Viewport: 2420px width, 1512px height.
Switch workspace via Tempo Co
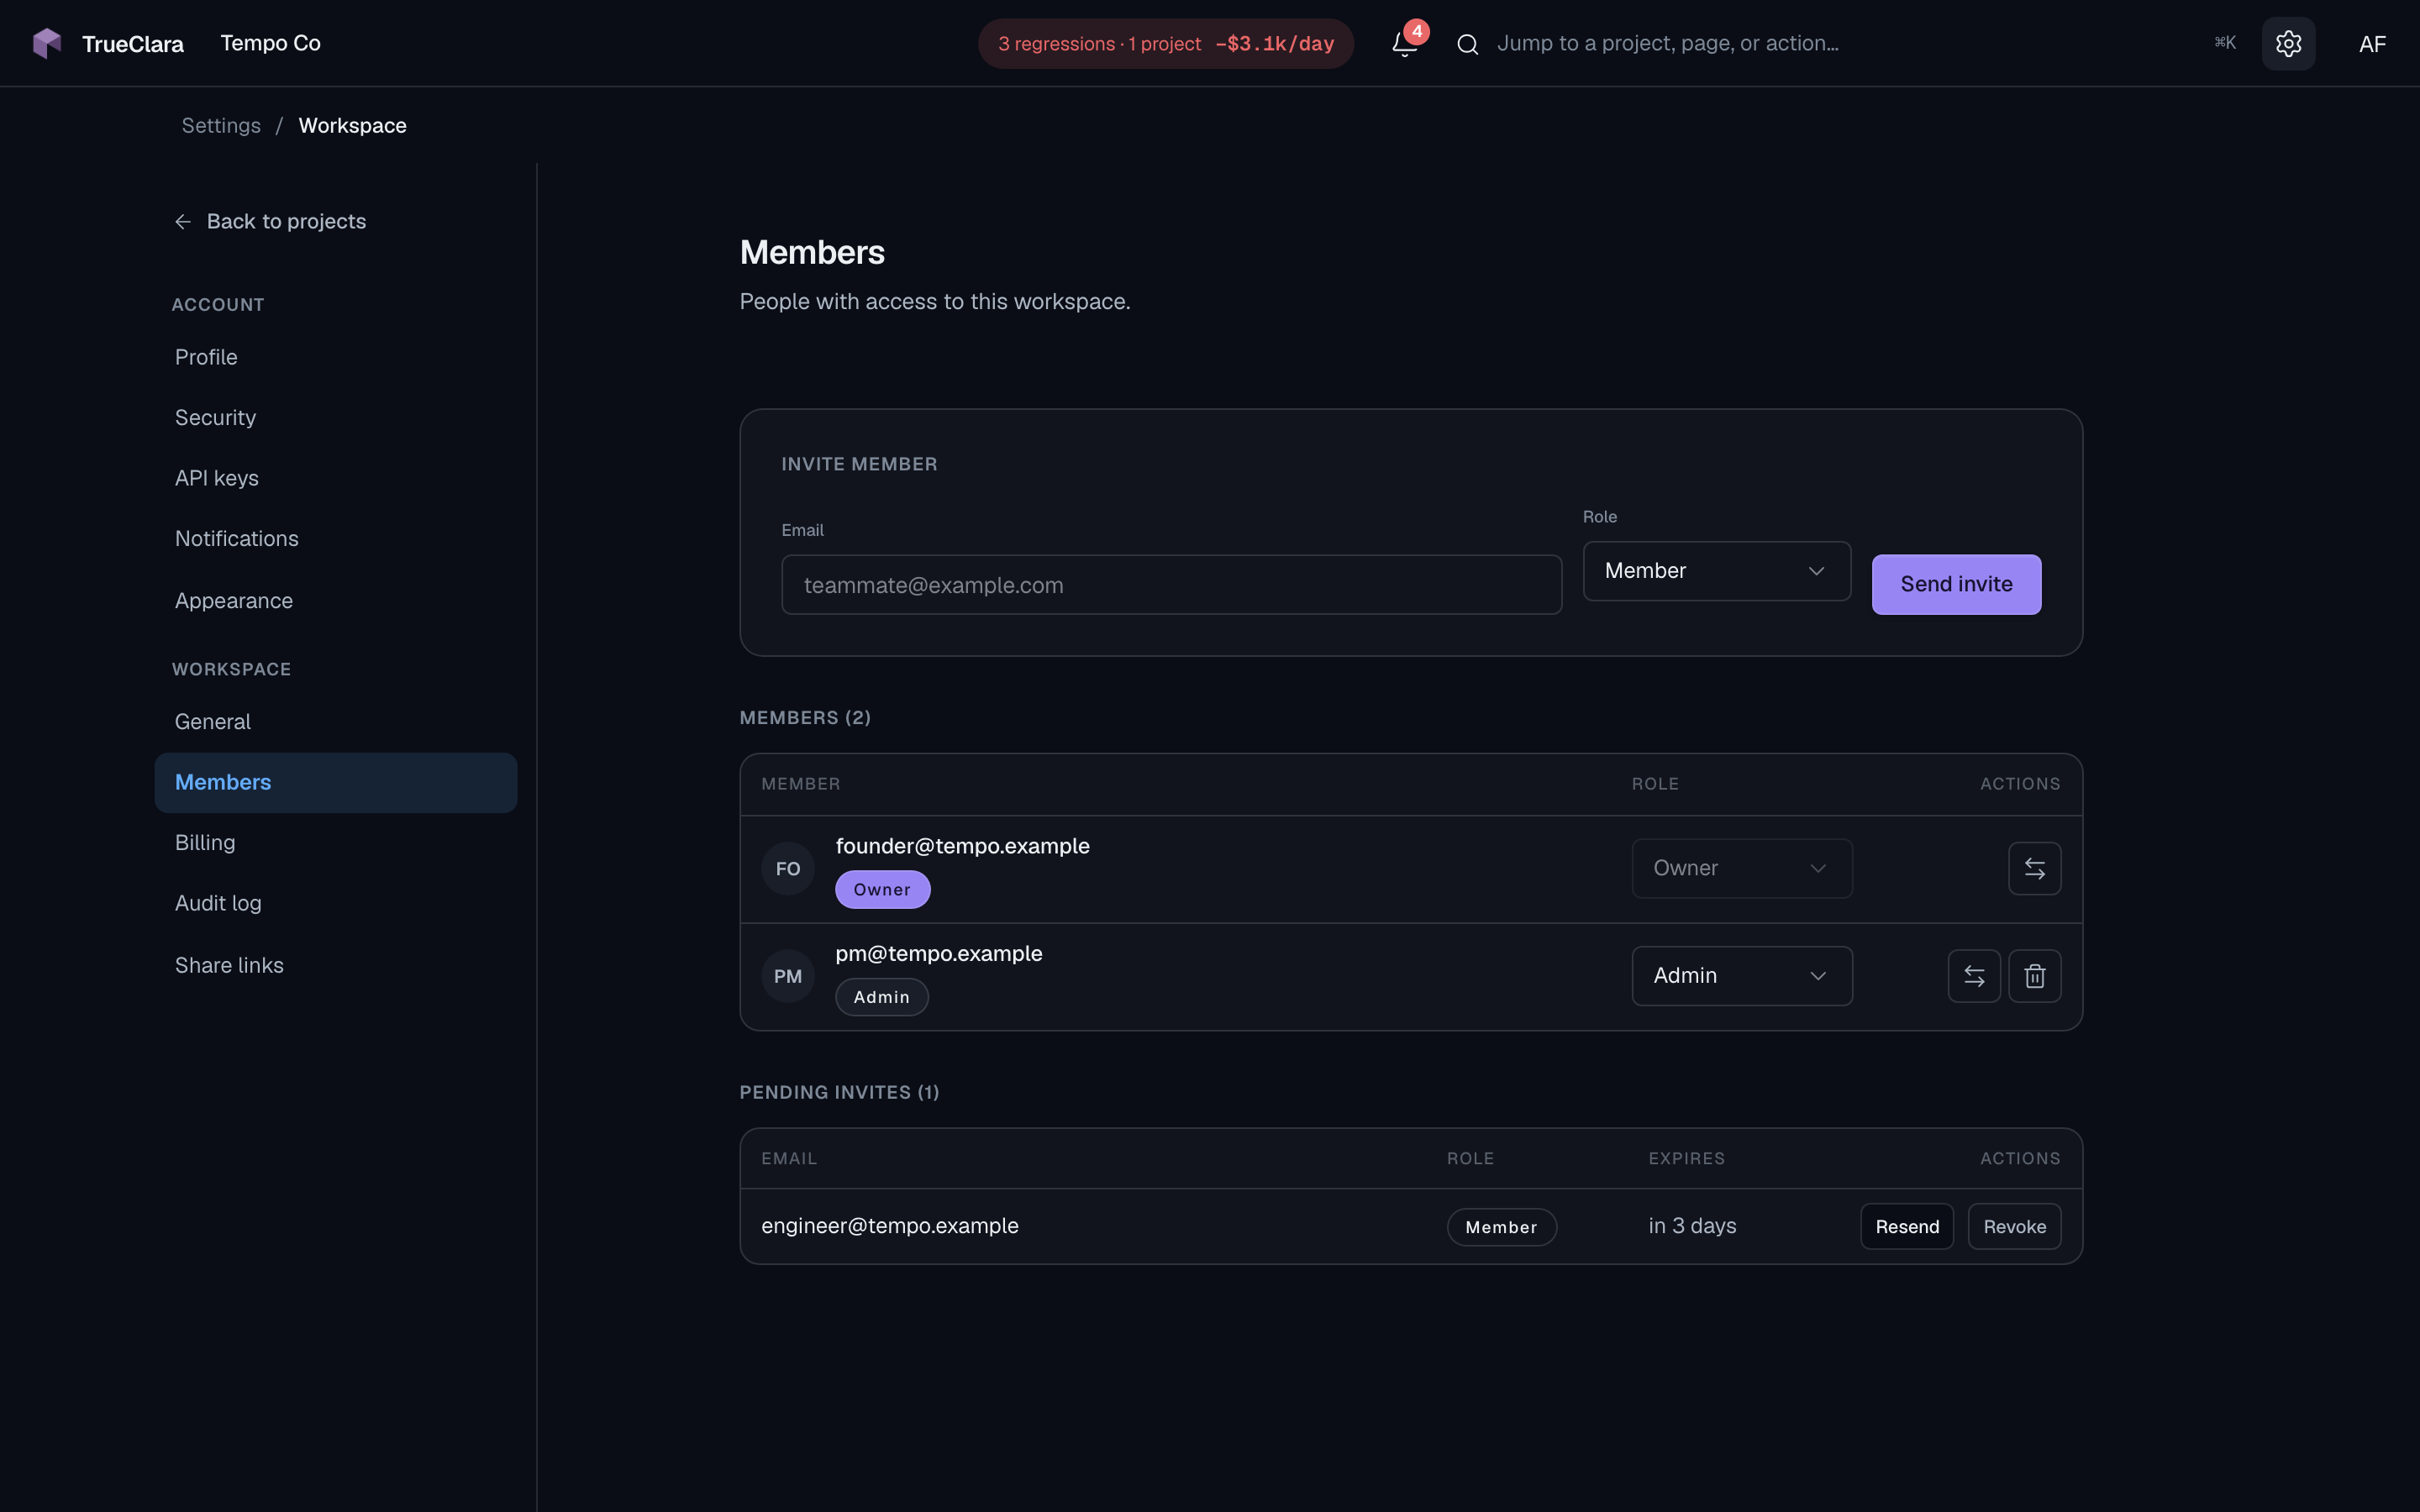270,43
